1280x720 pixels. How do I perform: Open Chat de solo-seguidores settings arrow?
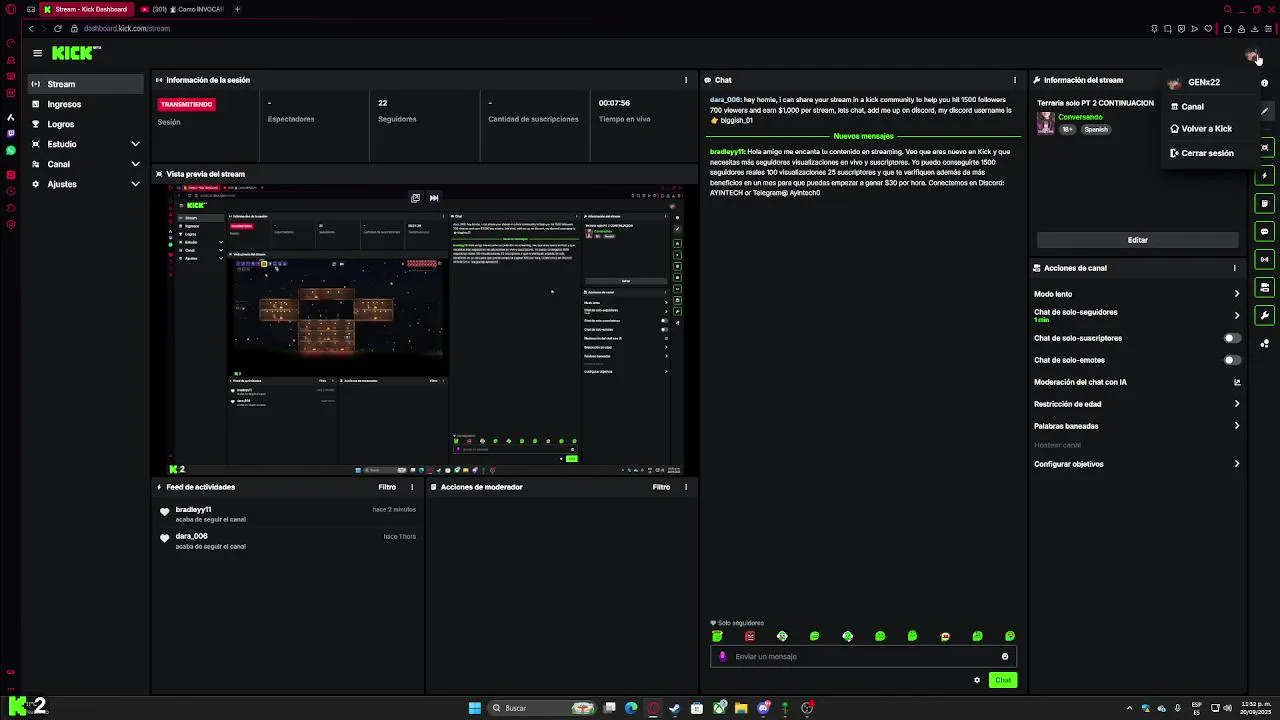click(1237, 315)
